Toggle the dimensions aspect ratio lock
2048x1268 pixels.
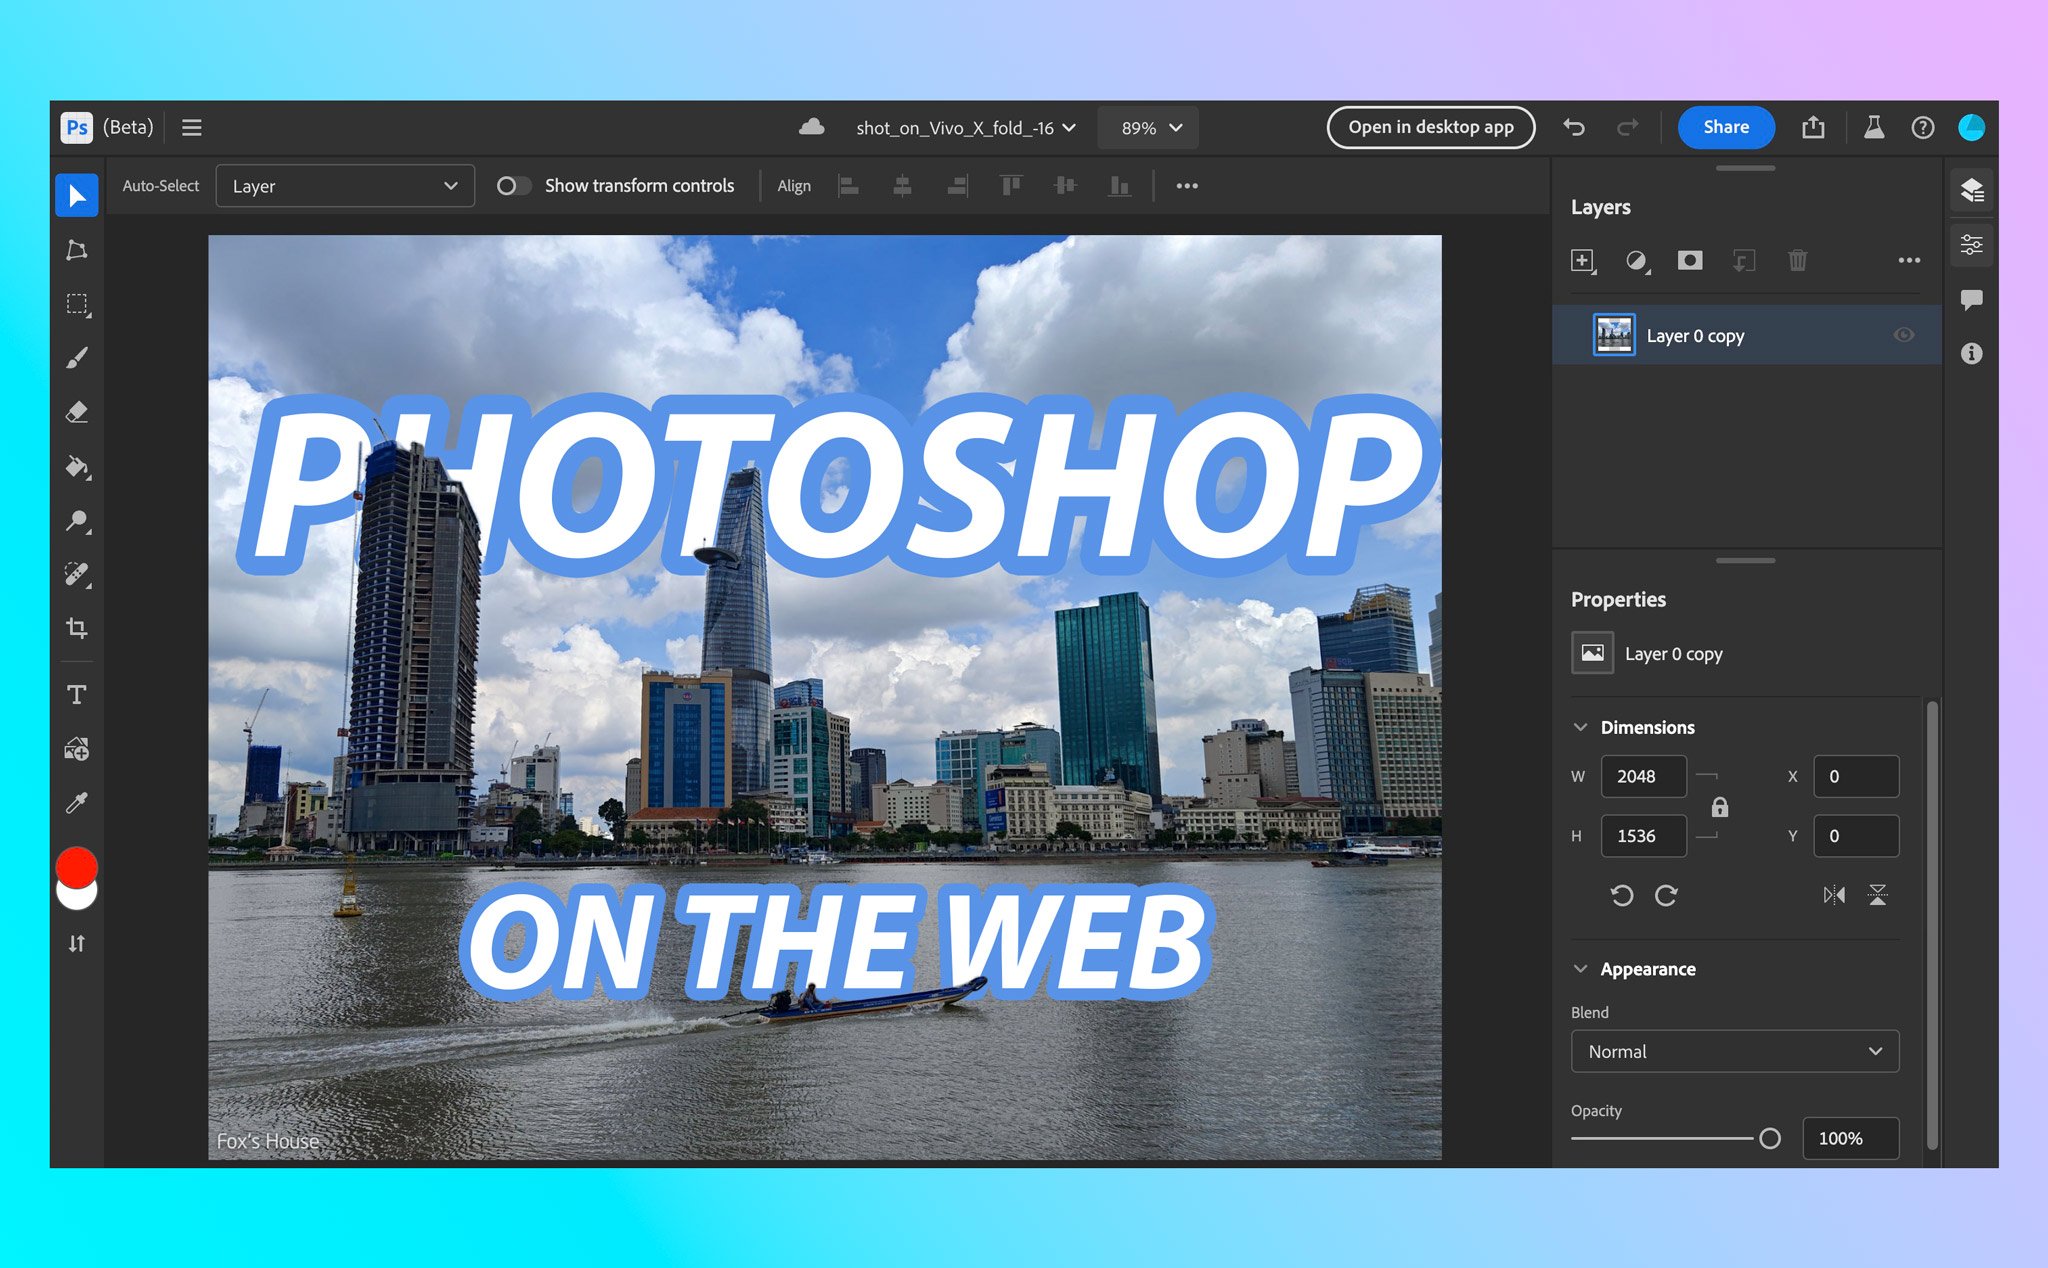pyautogui.click(x=1719, y=806)
